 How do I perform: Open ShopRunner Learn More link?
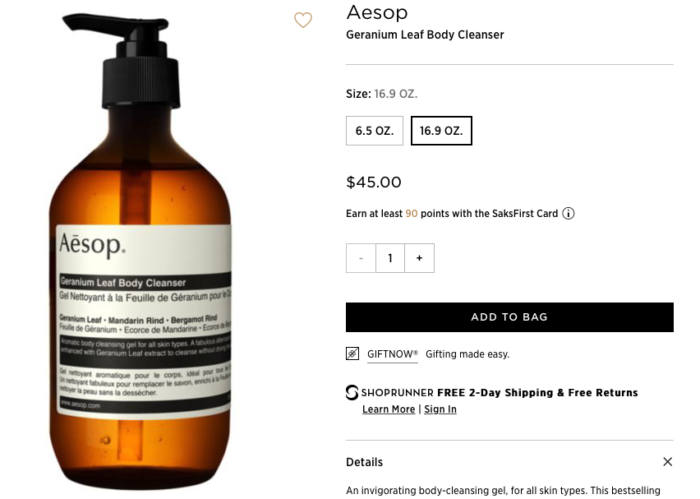click(x=388, y=409)
